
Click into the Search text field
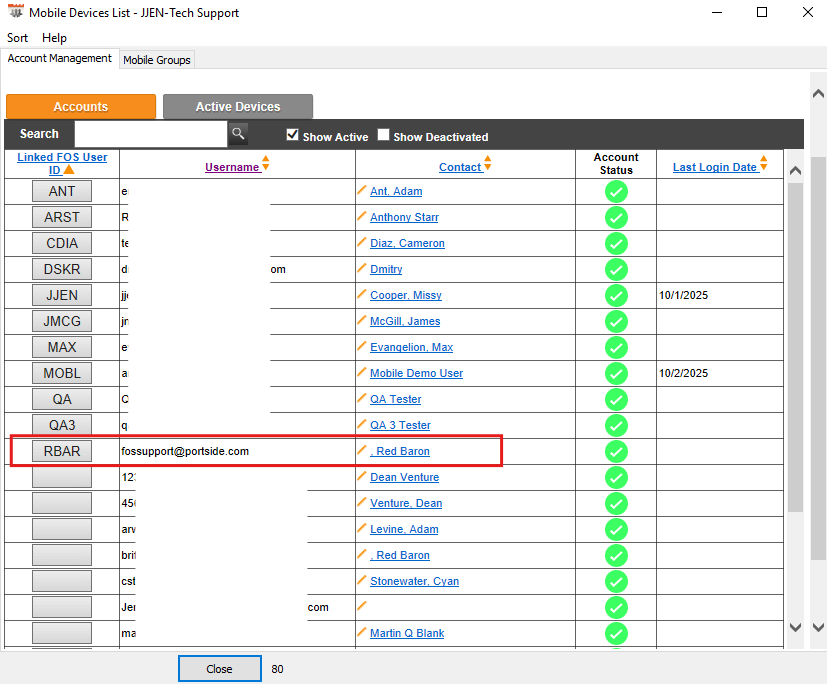(150, 134)
